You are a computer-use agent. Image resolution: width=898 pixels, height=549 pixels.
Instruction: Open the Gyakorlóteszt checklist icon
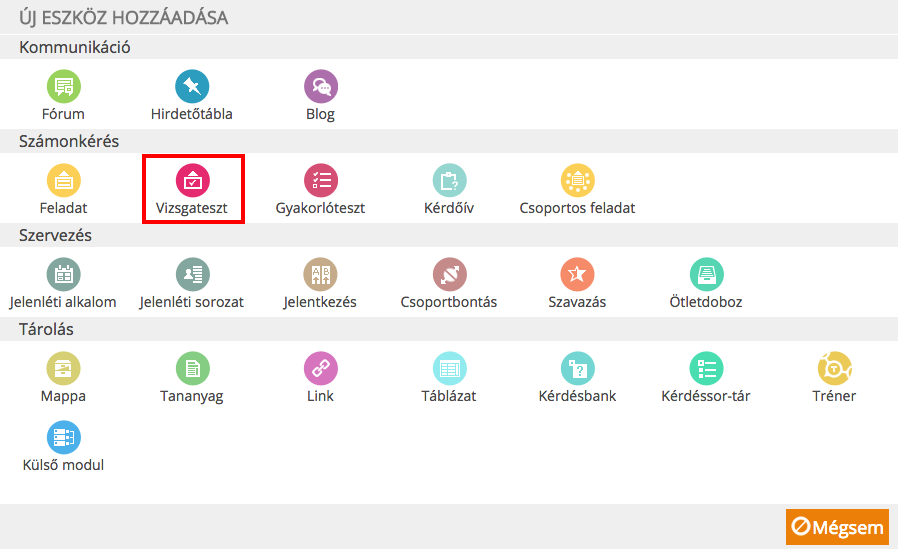pos(321,180)
